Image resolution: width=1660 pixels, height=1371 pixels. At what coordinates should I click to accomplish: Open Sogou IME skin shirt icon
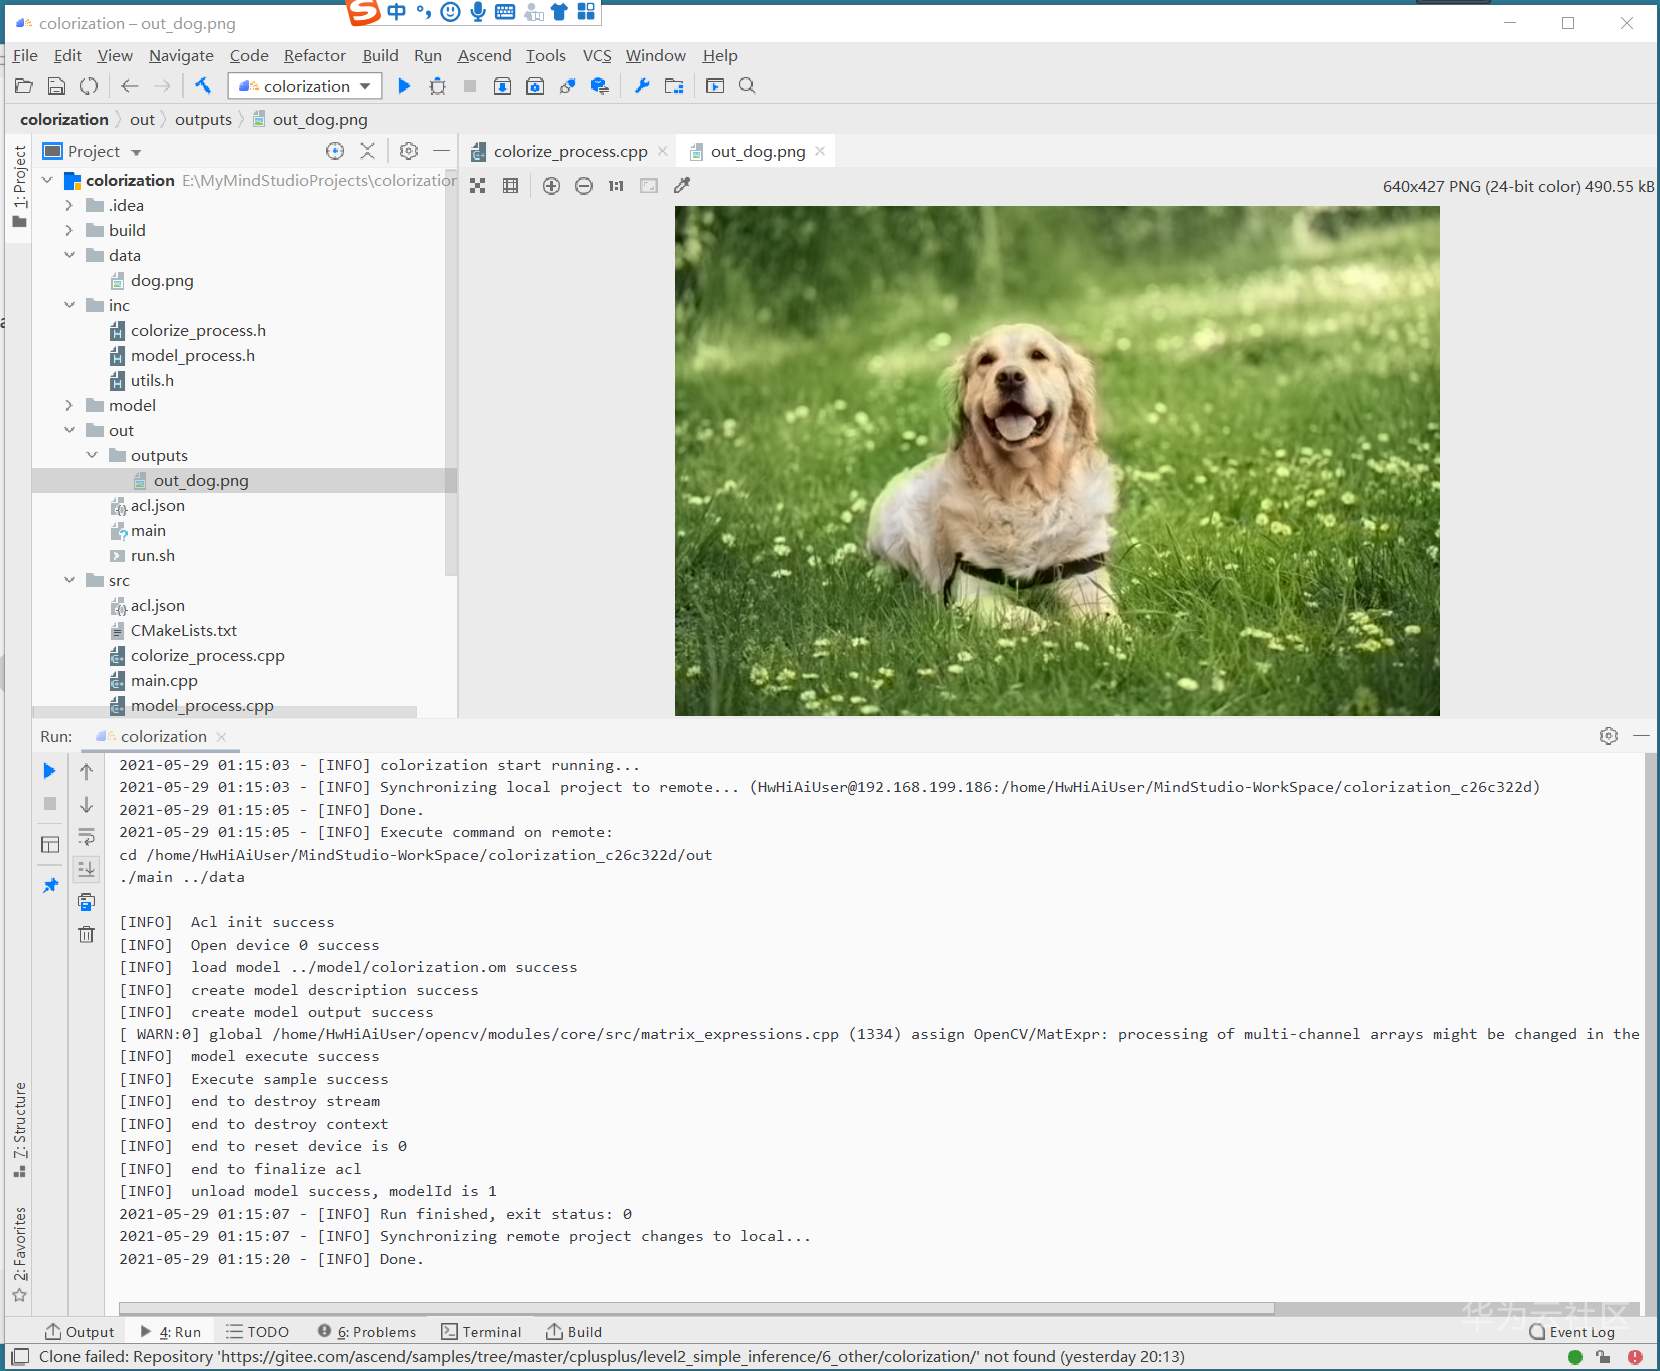tap(559, 12)
